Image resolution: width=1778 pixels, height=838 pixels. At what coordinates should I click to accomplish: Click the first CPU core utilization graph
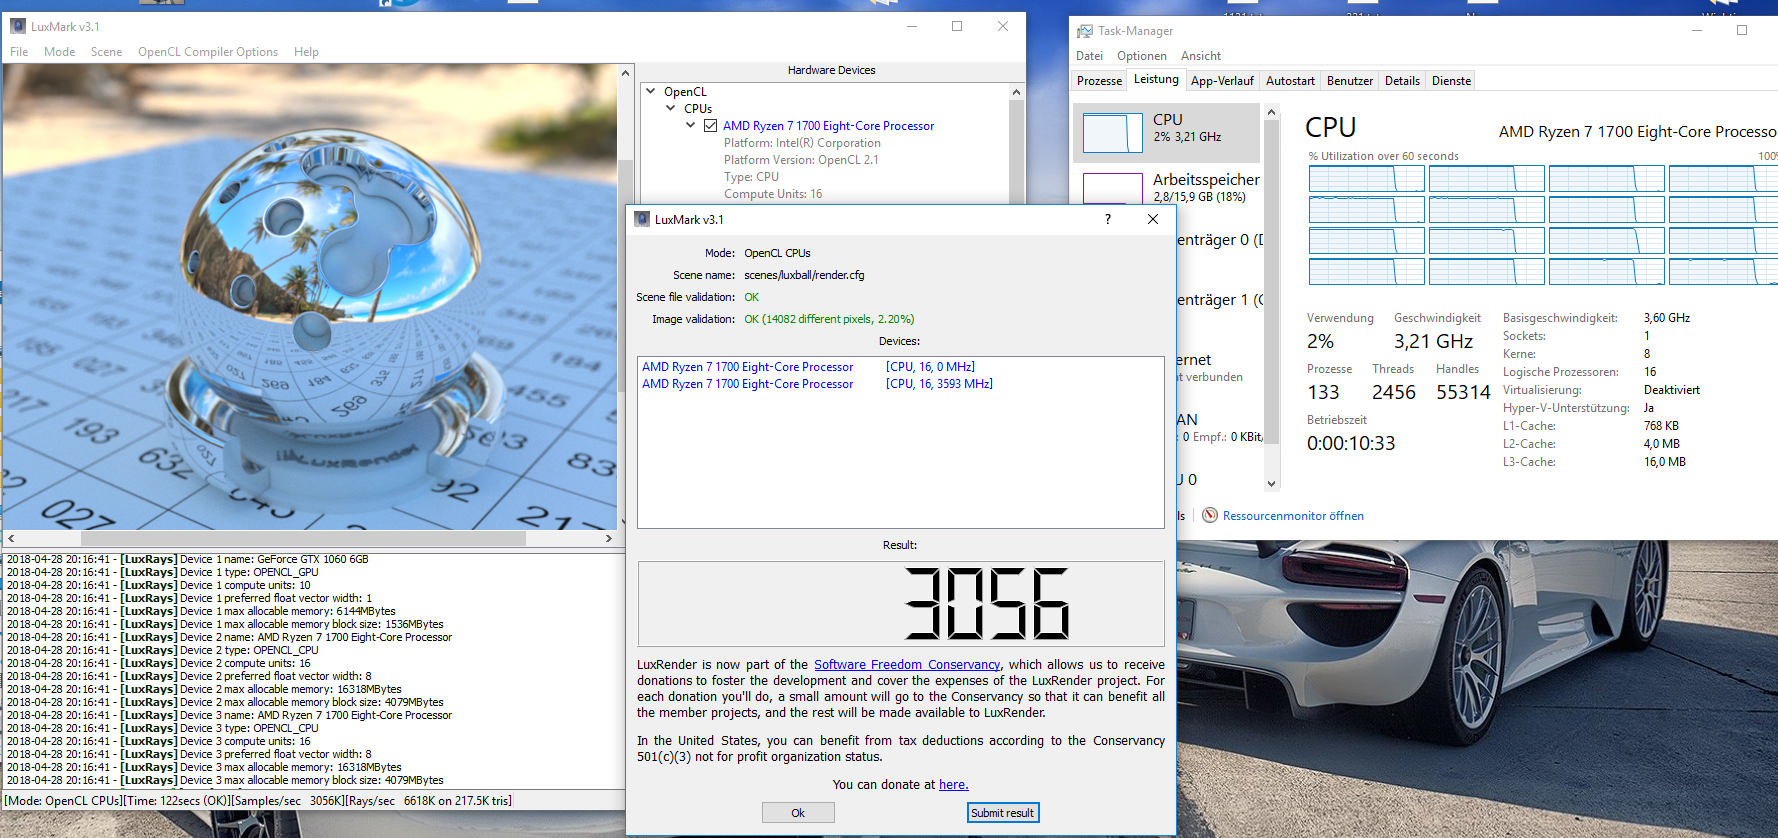(1366, 179)
